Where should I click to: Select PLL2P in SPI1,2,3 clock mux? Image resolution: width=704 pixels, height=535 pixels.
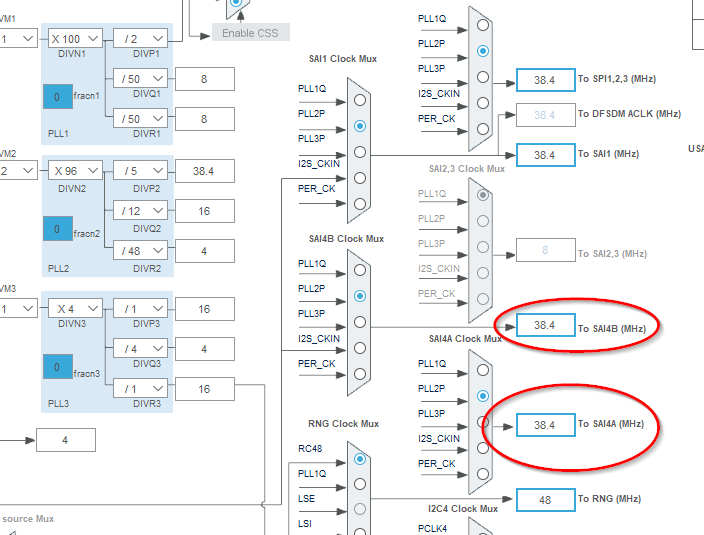(x=483, y=51)
